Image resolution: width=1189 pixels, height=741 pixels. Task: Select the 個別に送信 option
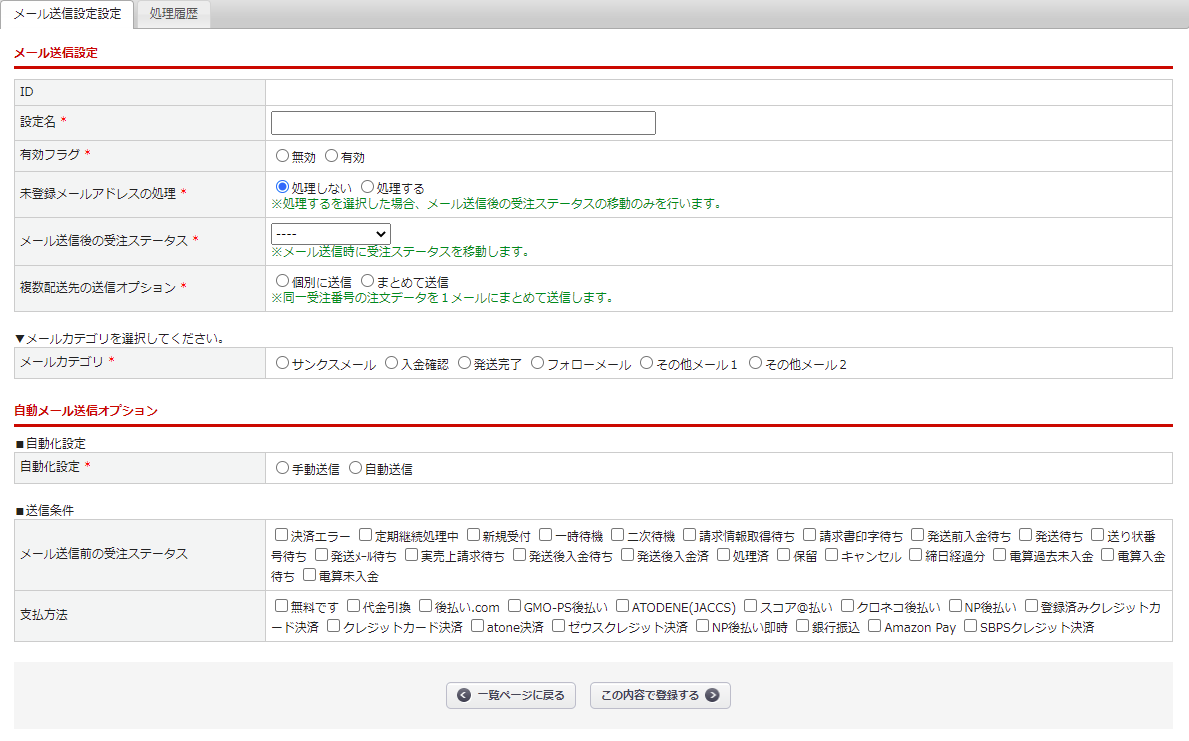coord(282,281)
